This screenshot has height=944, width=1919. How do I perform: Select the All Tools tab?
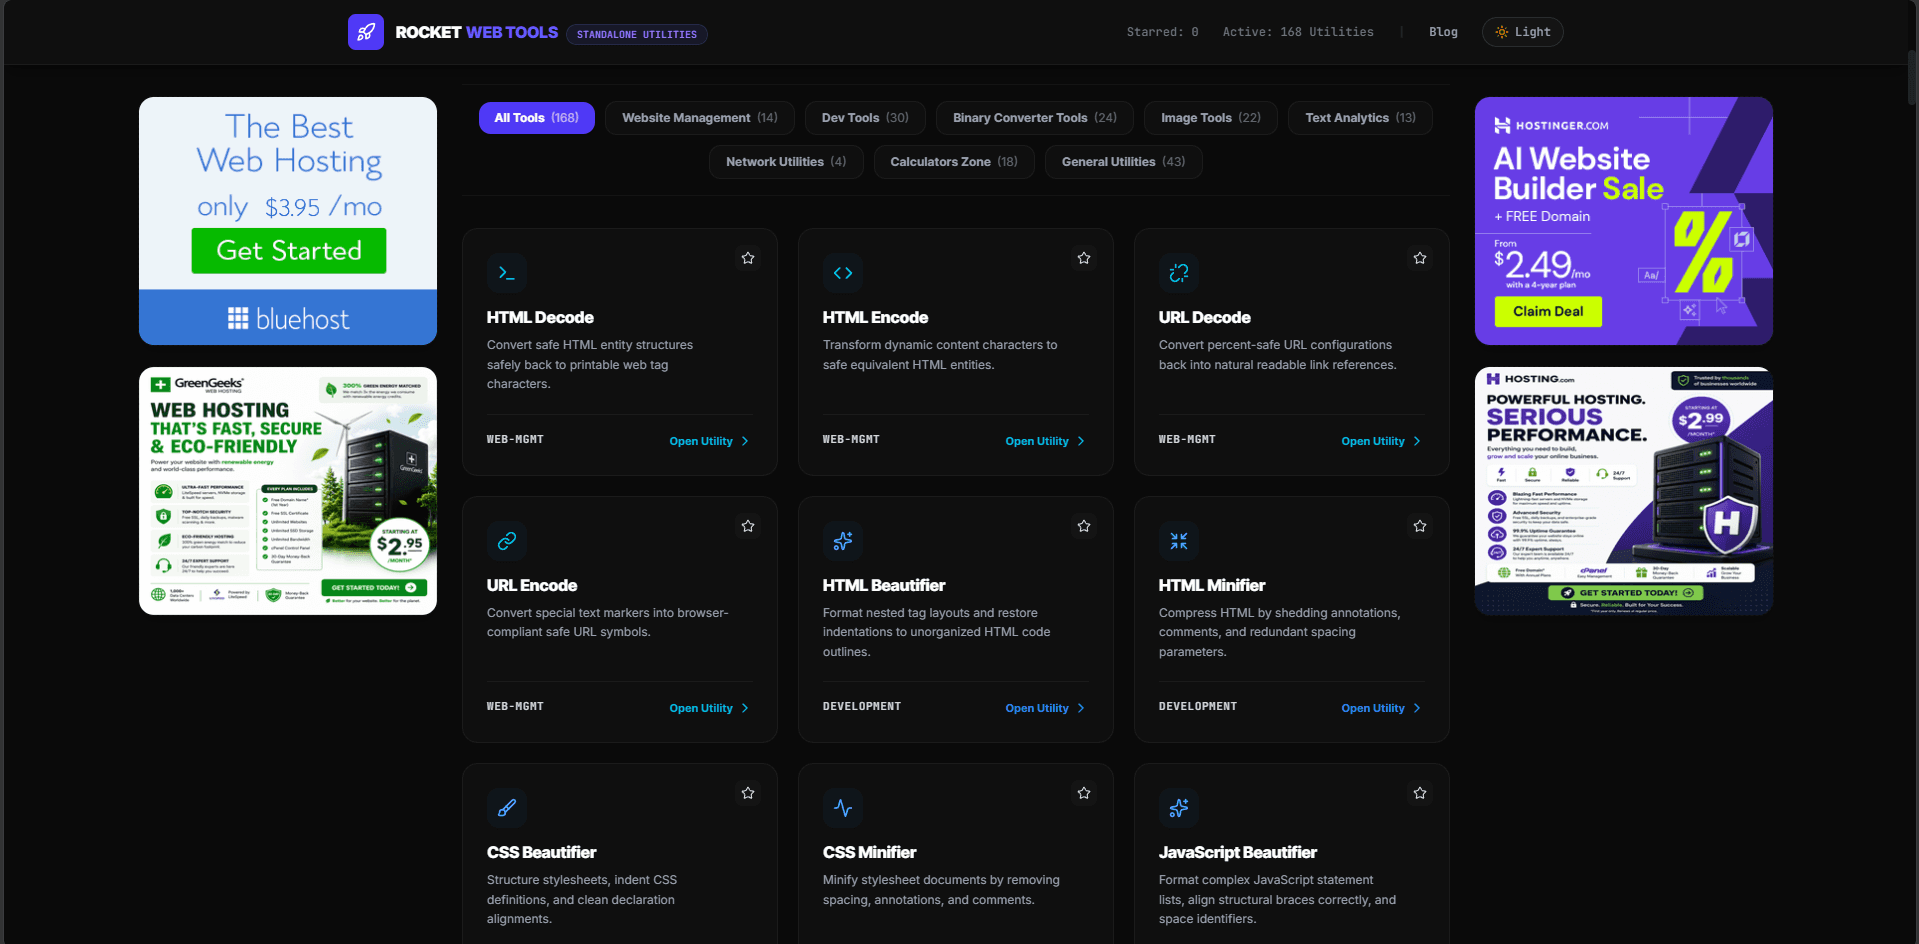[x=537, y=118]
